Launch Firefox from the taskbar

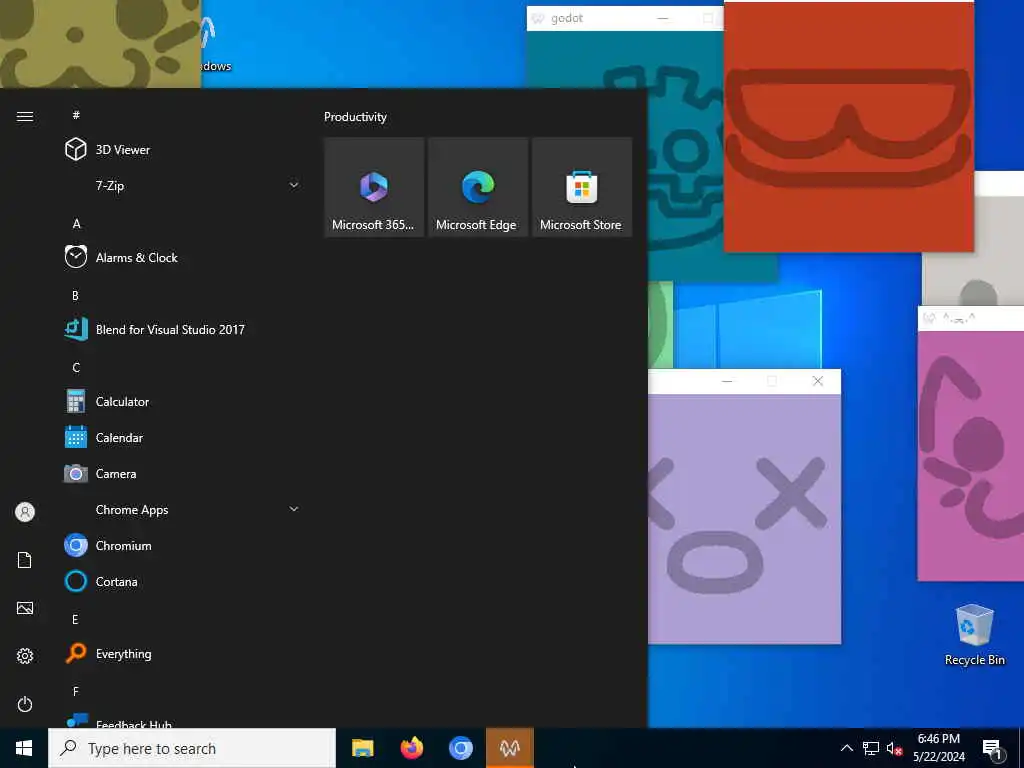(412, 748)
